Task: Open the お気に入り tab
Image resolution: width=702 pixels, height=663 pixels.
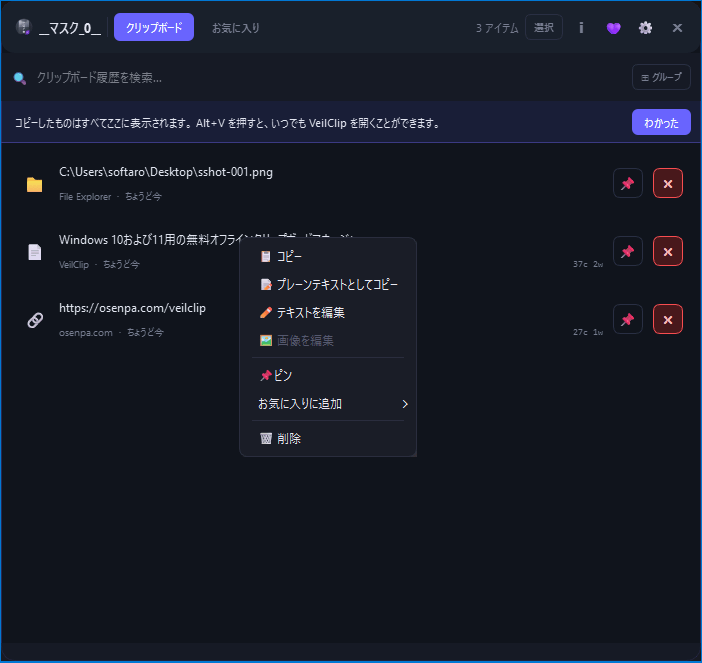Action: (235, 28)
